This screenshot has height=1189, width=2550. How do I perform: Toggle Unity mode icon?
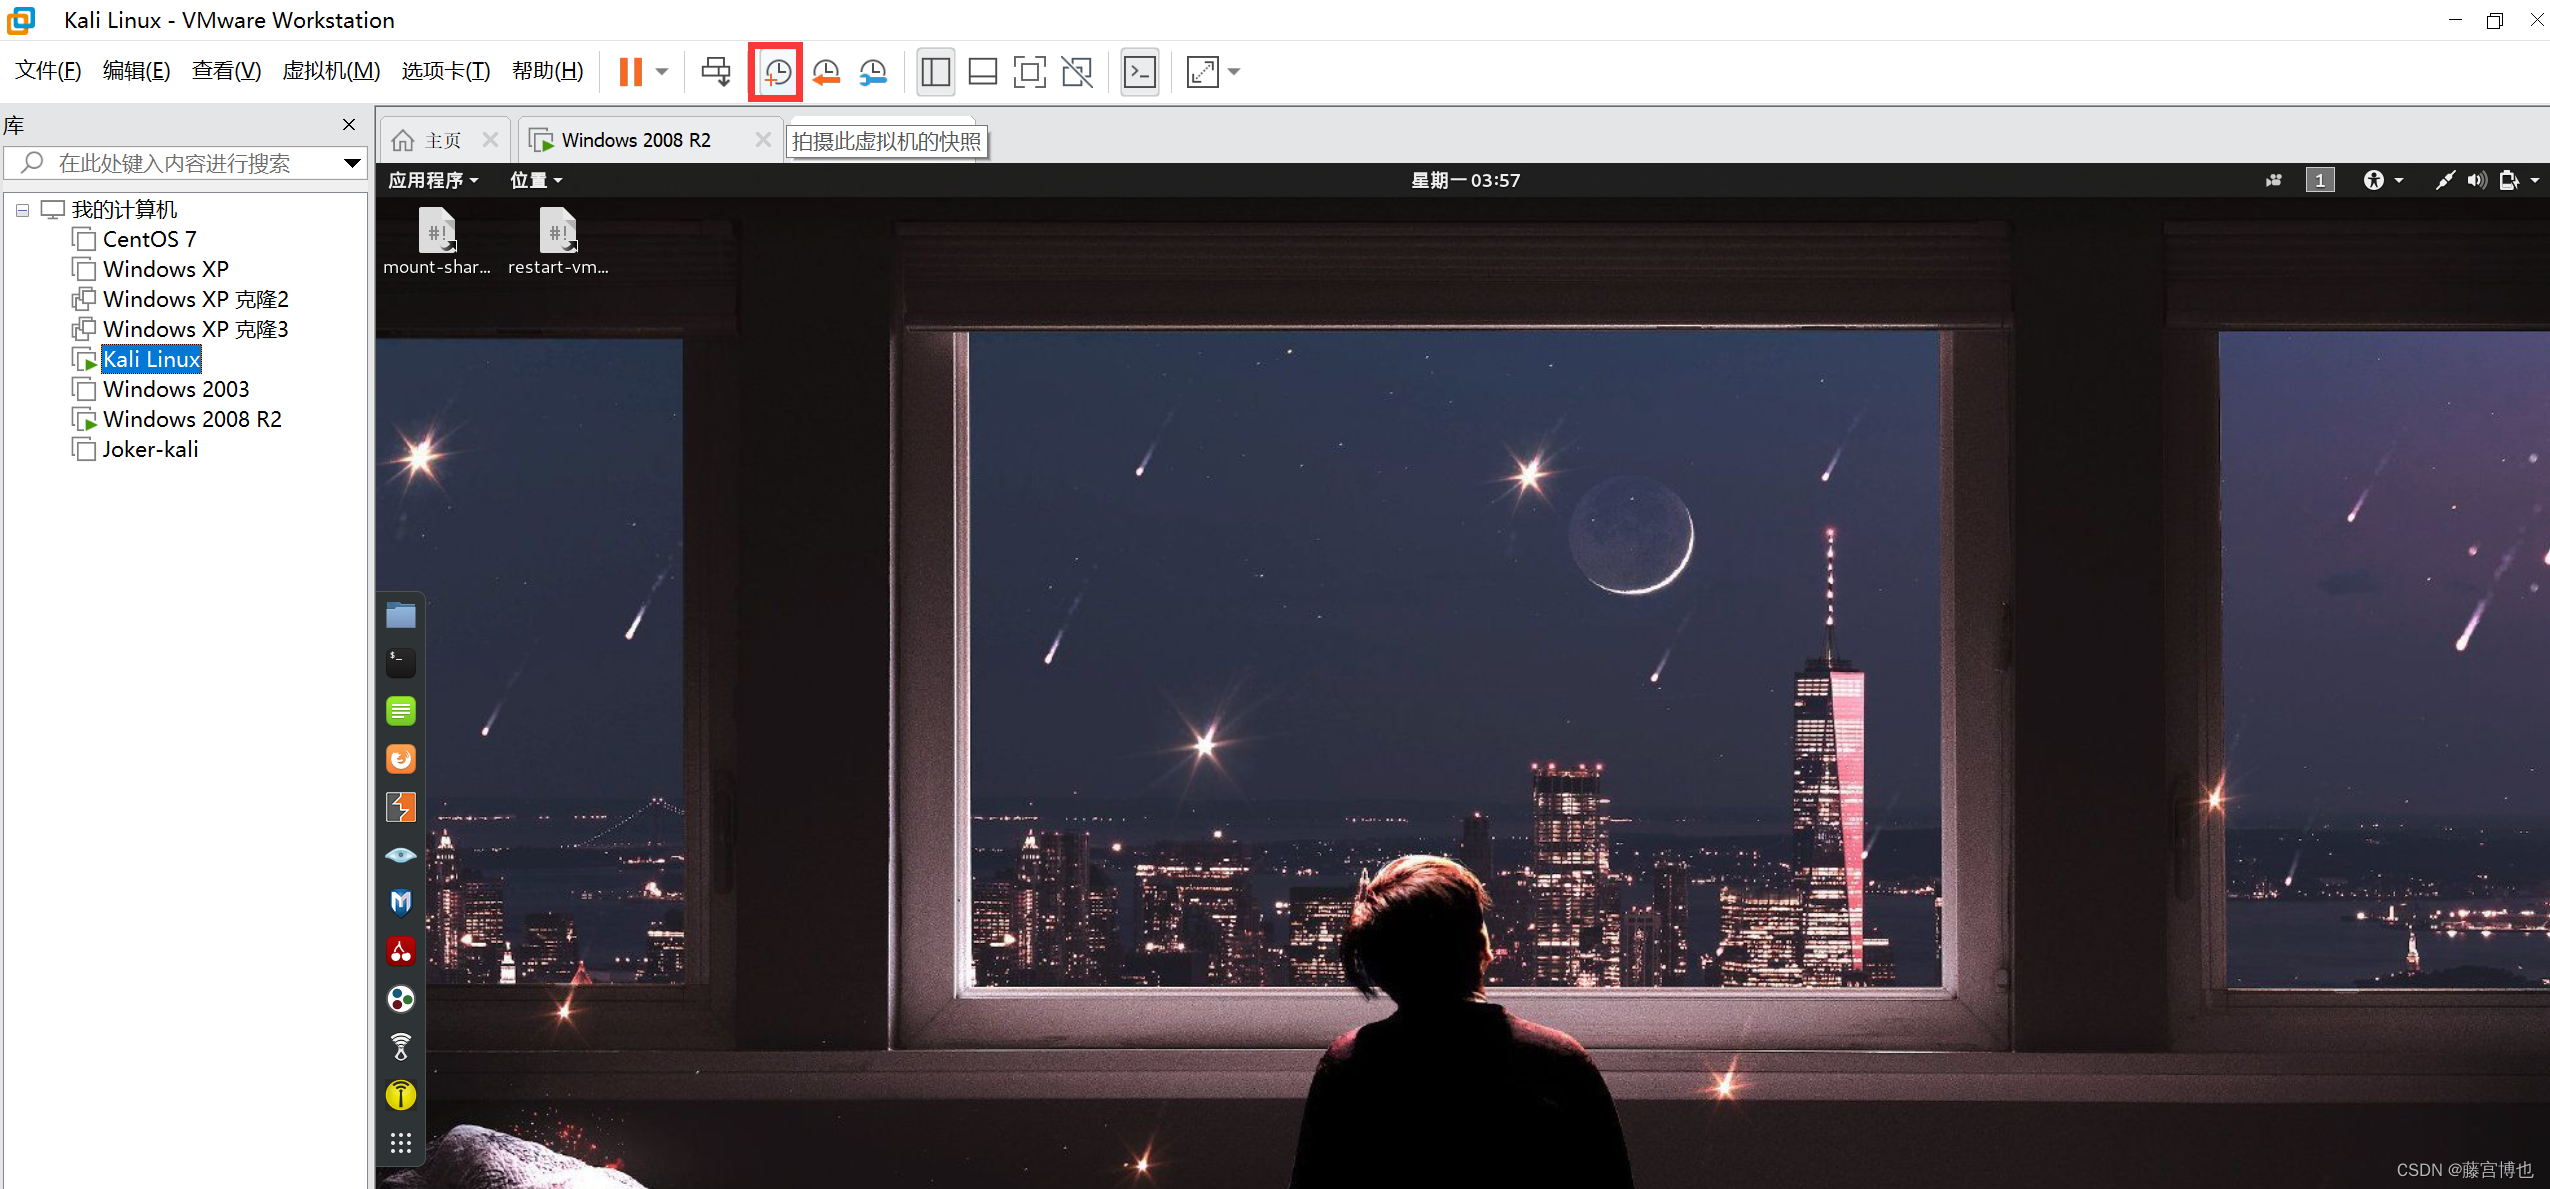click(1077, 71)
